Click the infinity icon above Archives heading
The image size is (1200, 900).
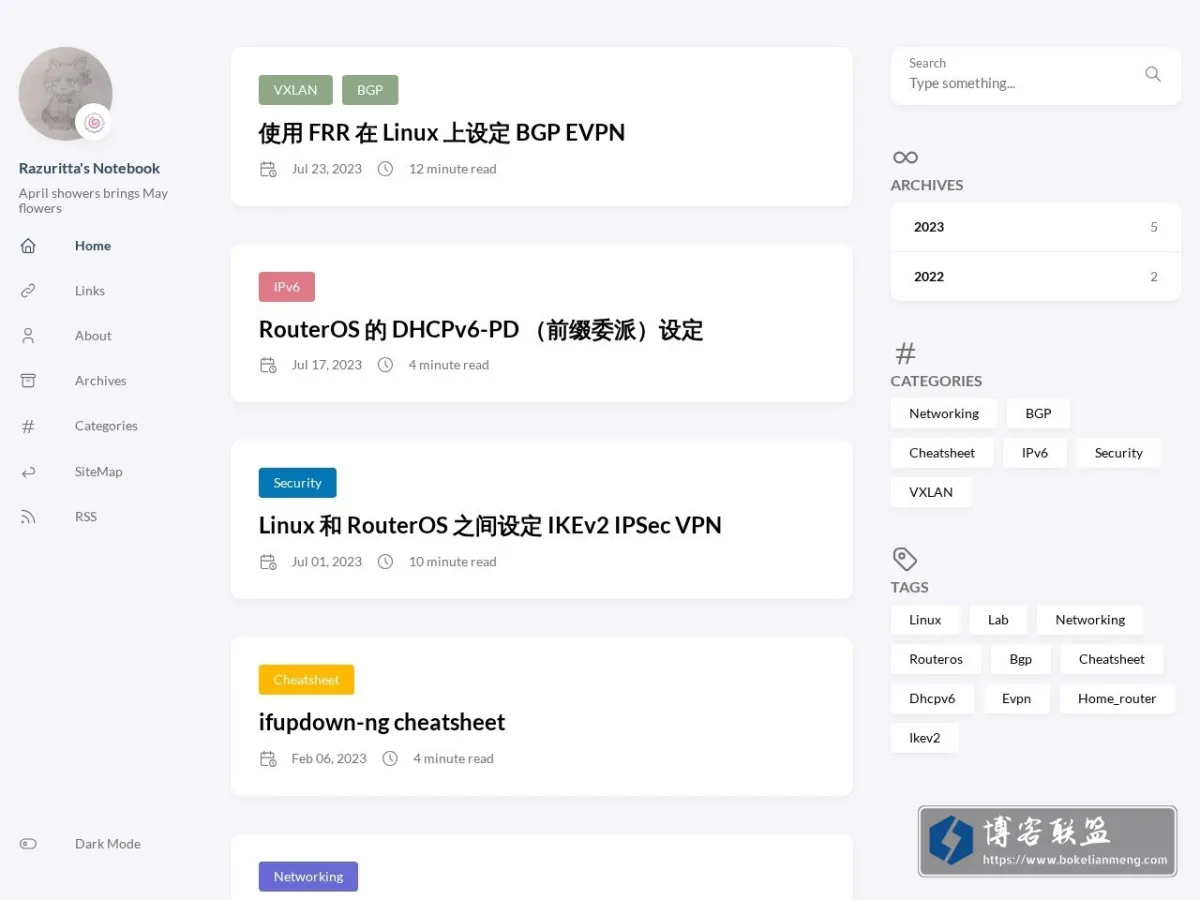click(905, 157)
